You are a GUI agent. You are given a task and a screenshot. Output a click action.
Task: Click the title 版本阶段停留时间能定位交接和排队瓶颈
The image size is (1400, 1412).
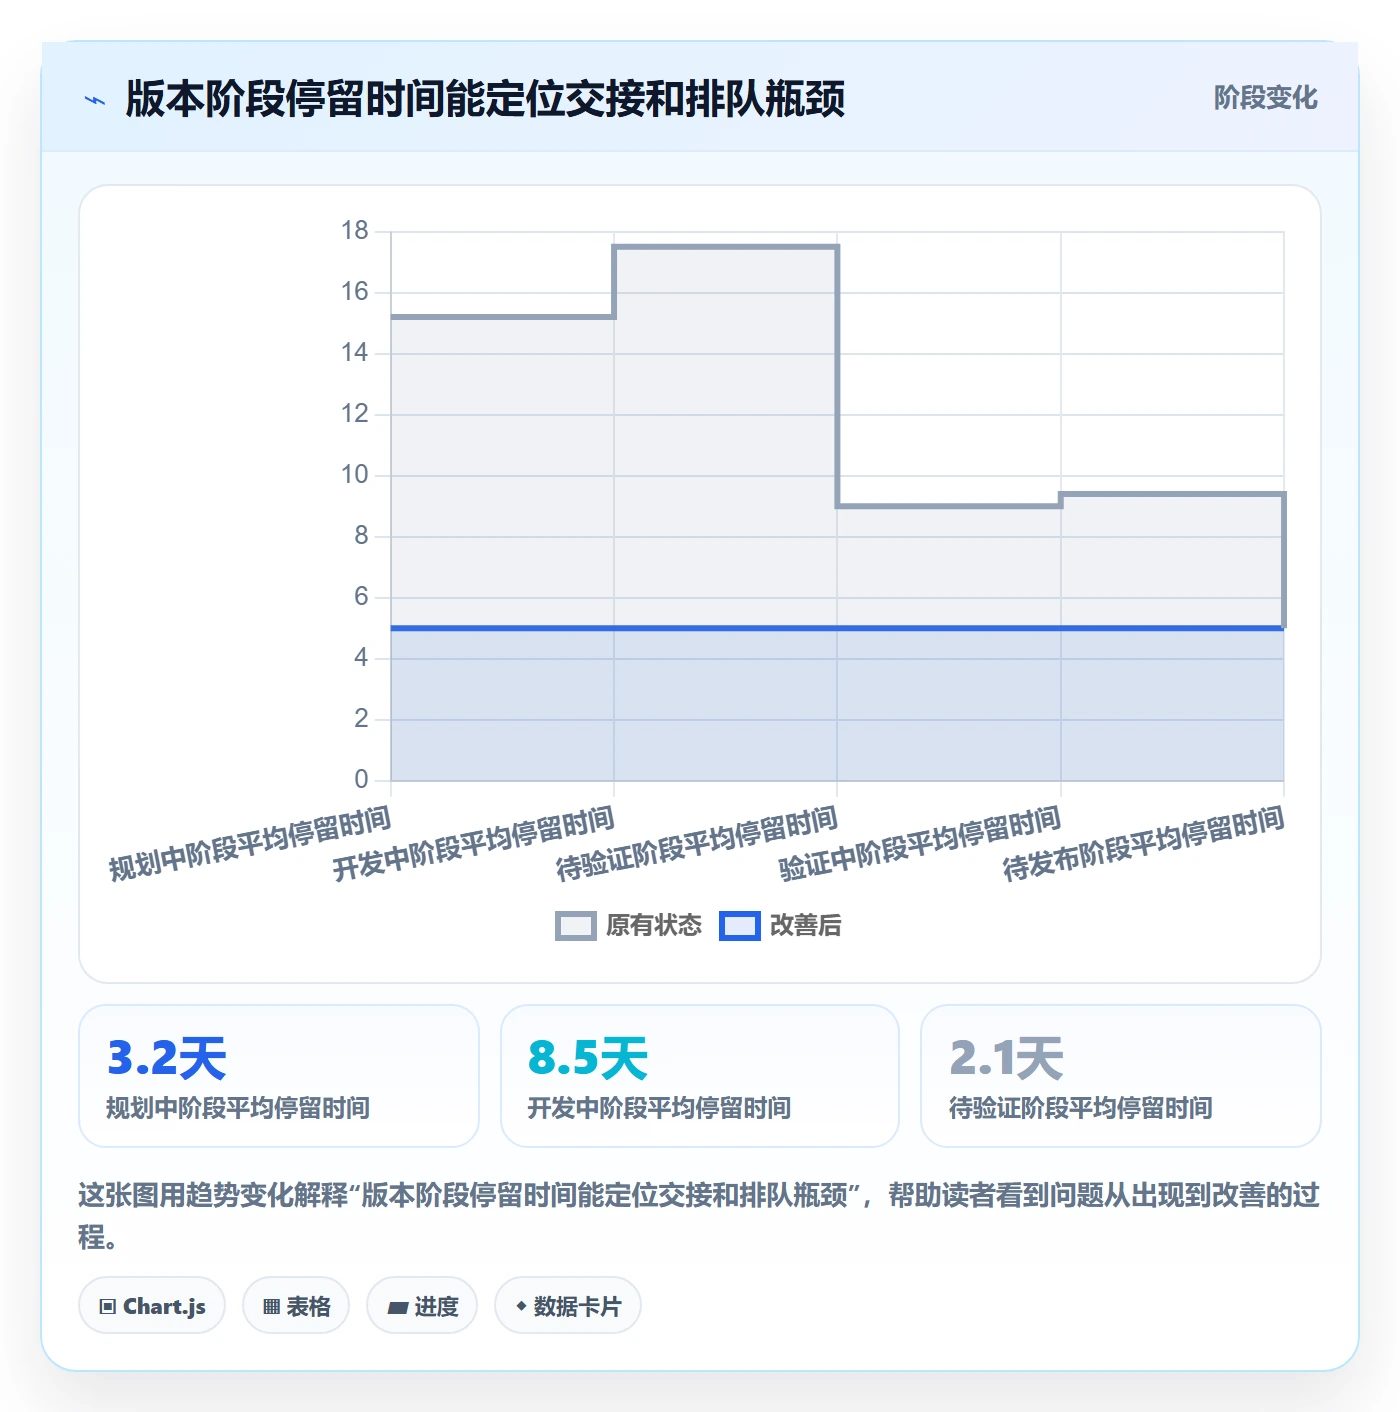[485, 99]
